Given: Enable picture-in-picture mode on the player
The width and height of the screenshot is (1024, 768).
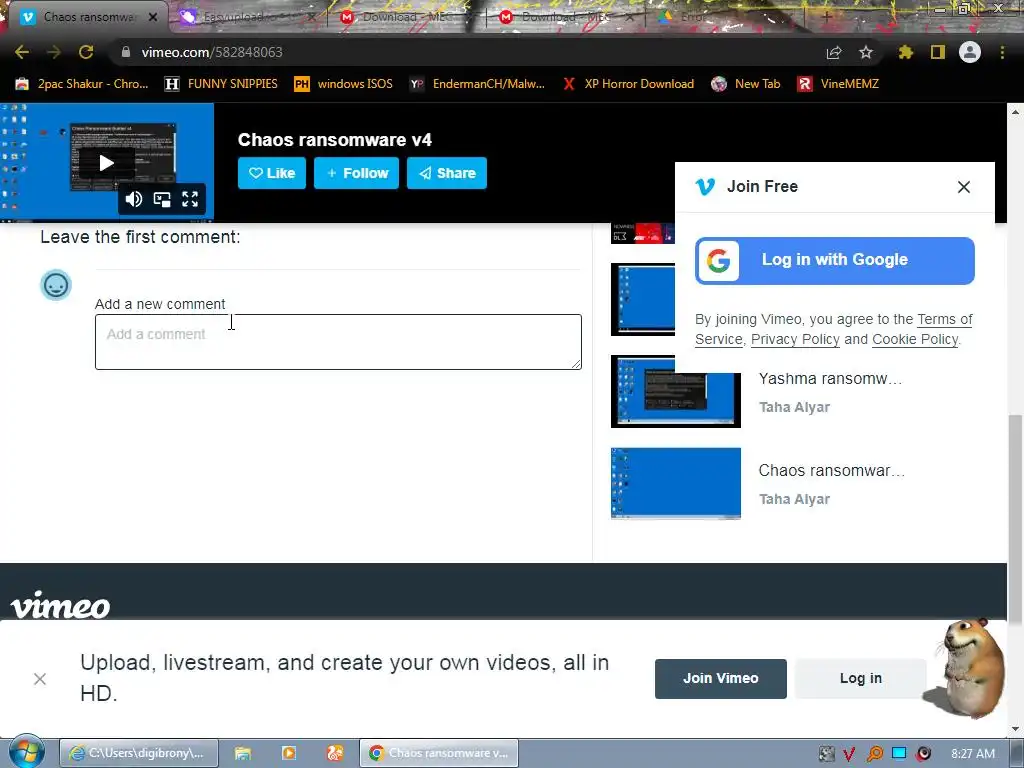Looking at the screenshot, I should [x=162, y=199].
